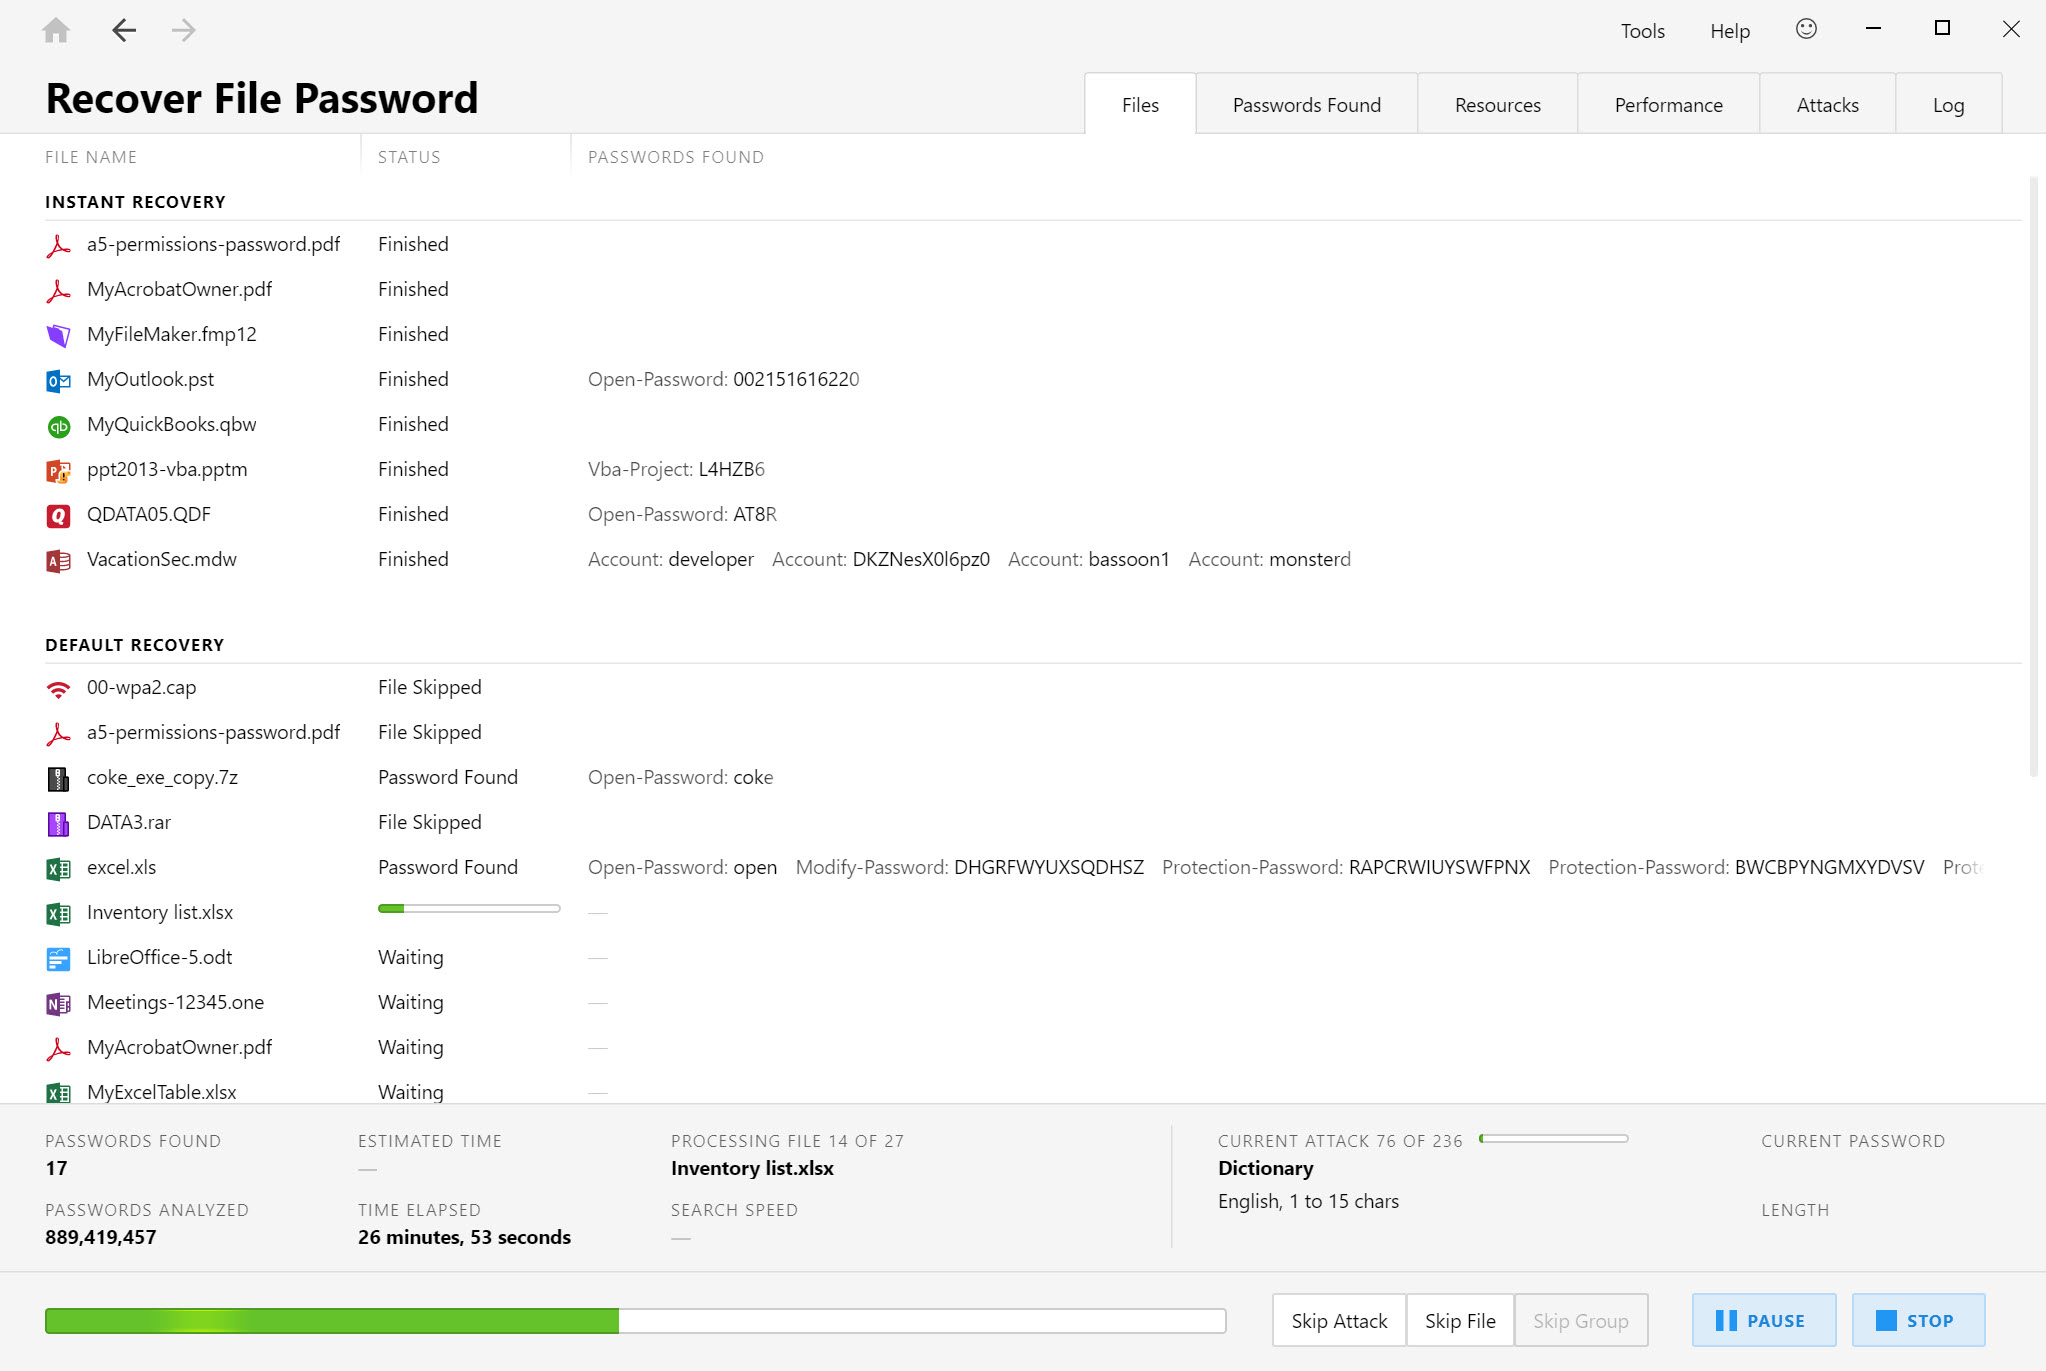2046x1371 pixels.
Task: Go to the Home screen icon
Action: (x=56, y=30)
